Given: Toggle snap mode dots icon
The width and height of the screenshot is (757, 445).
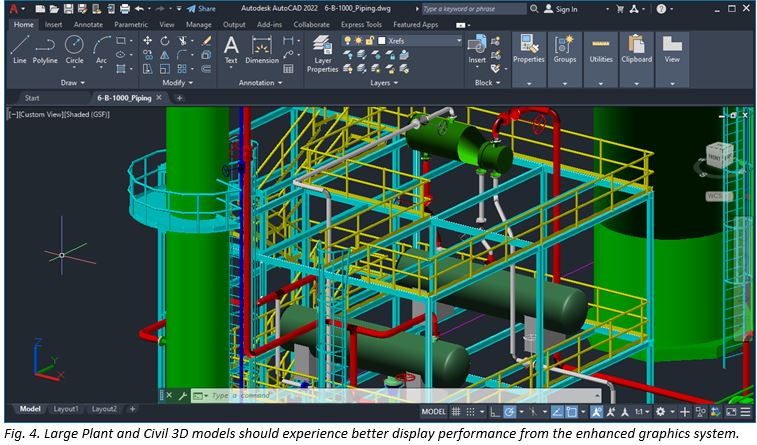Looking at the screenshot, I should 470,412.
